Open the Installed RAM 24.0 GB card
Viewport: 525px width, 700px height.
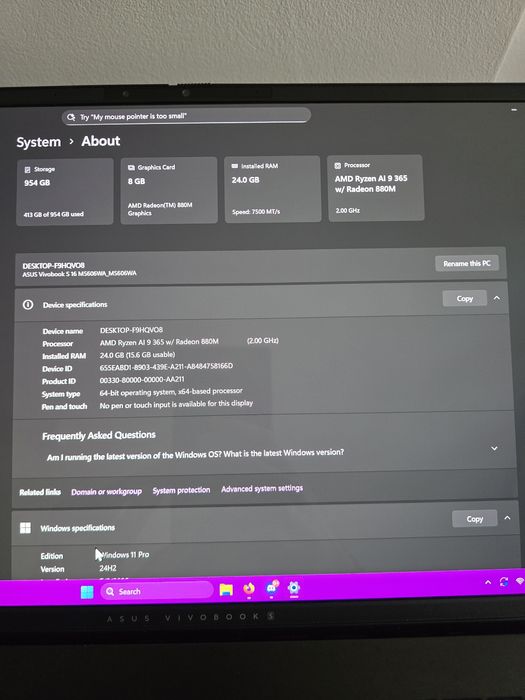coord(272,188)
